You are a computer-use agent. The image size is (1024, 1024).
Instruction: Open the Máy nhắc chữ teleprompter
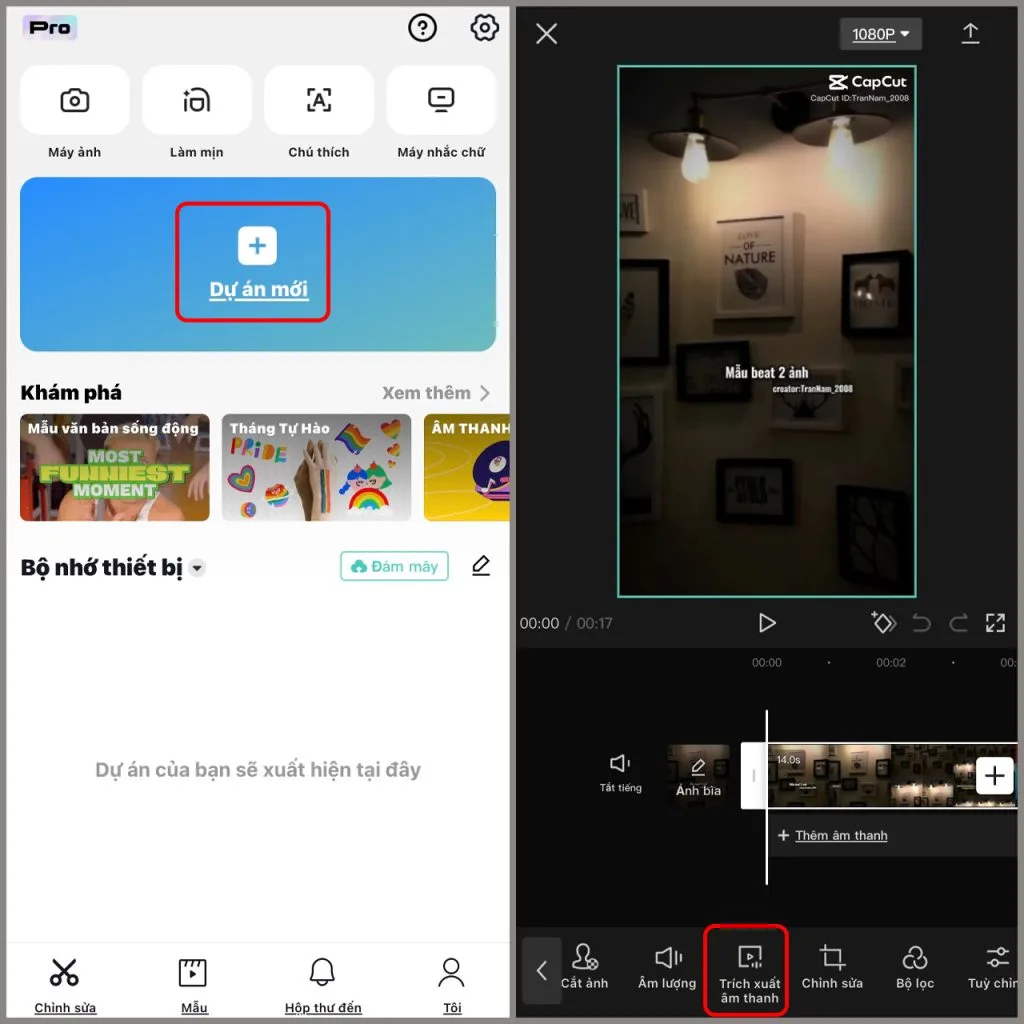pyautogui.click(x=441, y=114)
